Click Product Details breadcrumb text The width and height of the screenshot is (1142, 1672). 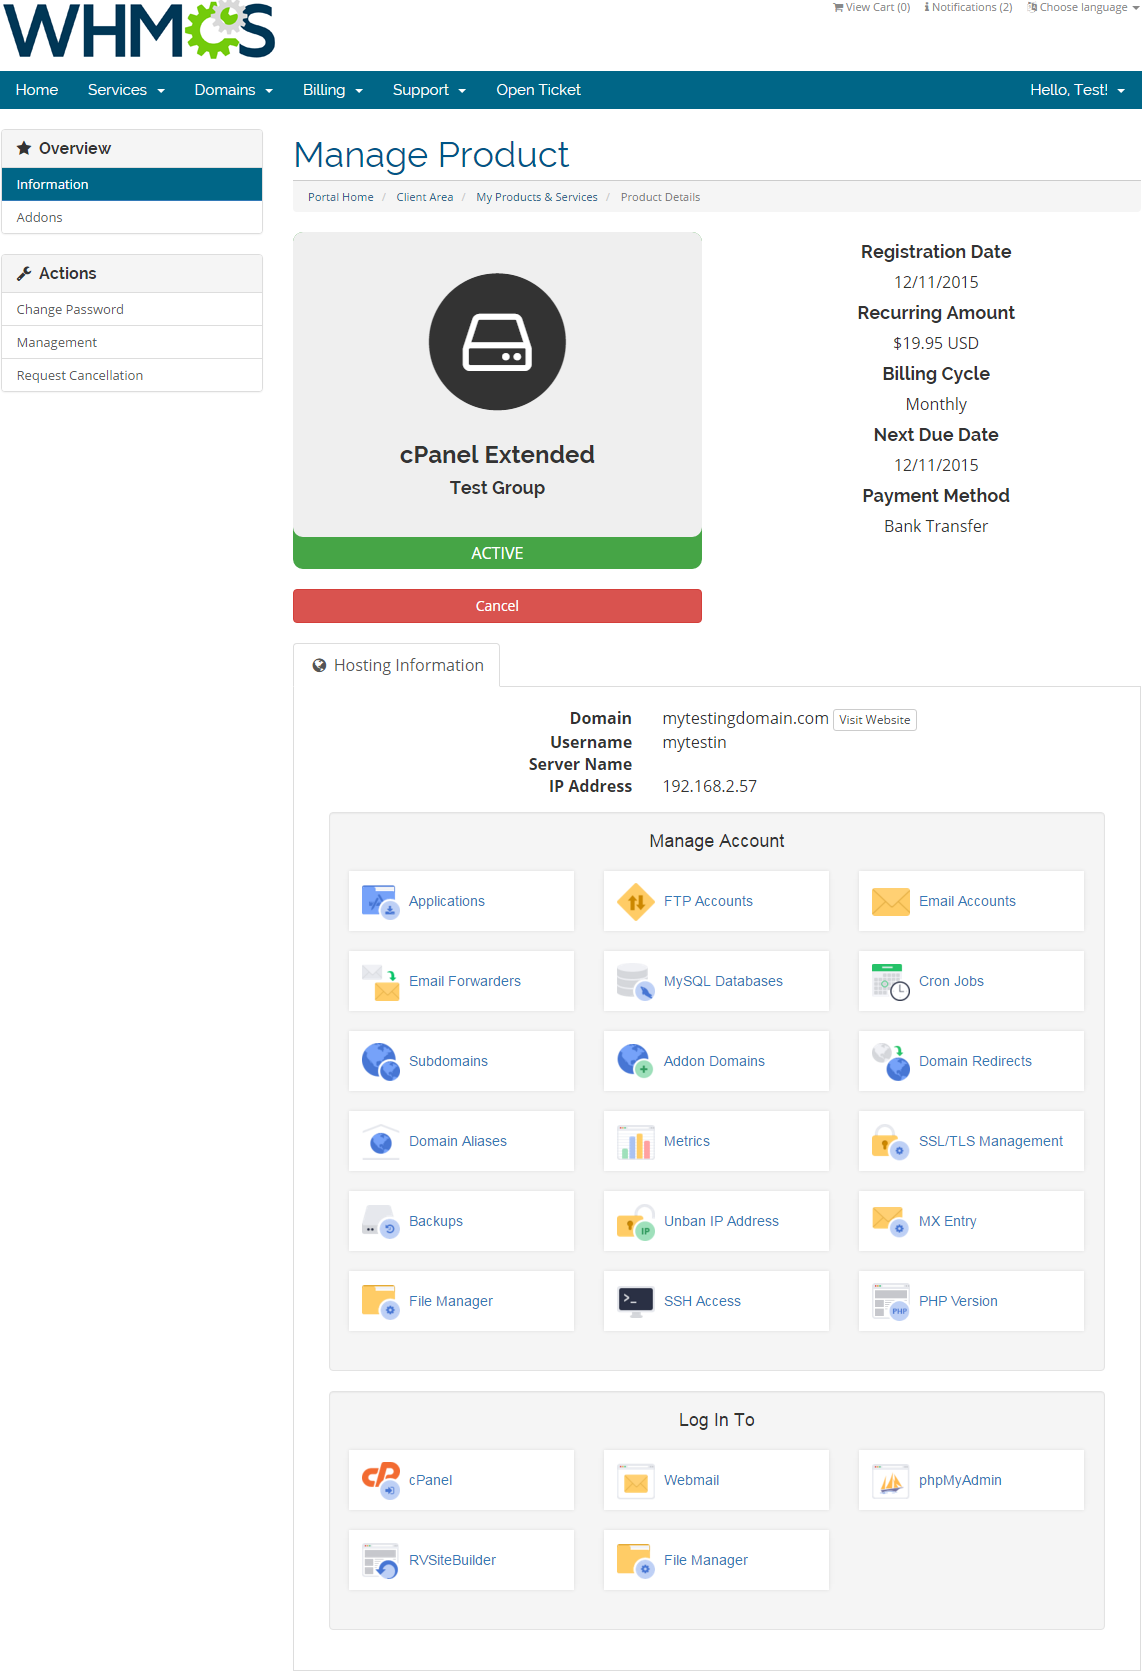click(x=660, y=197)
